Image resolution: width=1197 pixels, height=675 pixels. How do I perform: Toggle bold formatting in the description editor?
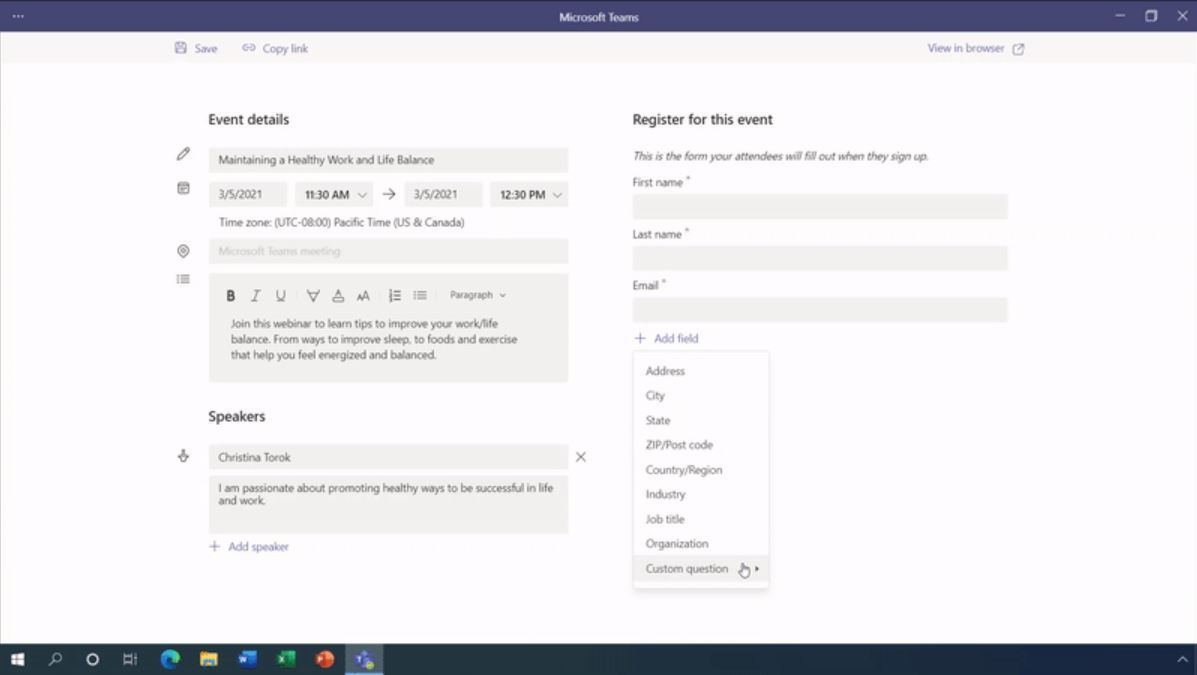230,295
